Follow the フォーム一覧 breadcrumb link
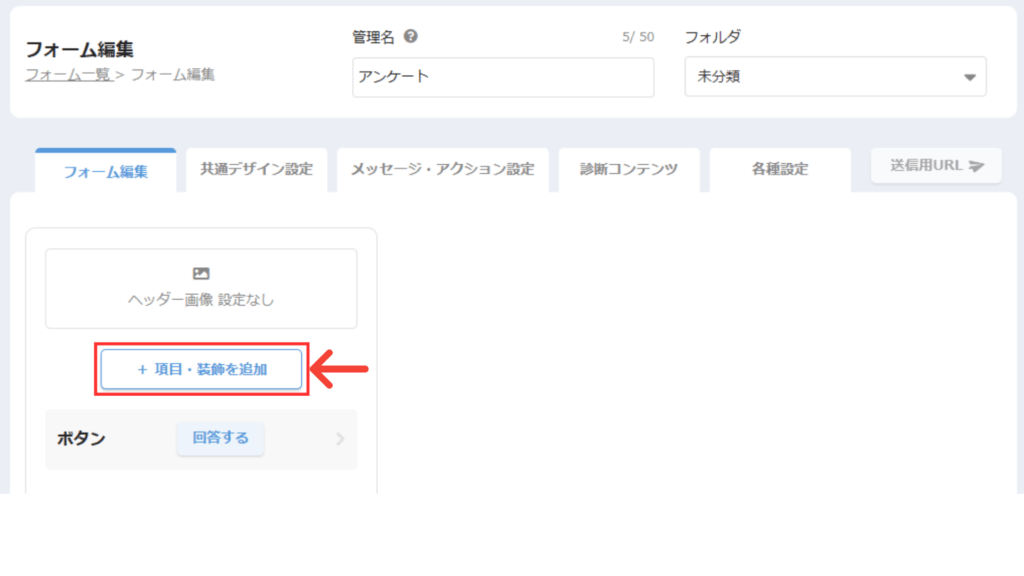 68,74
